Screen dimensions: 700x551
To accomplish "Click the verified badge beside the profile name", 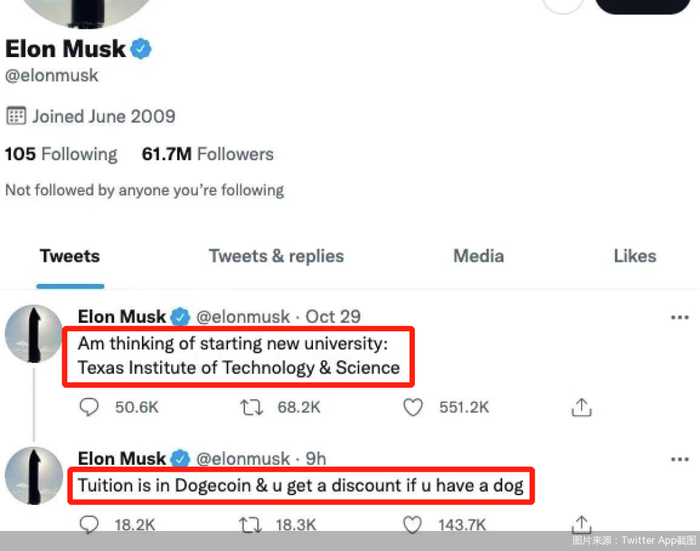I will tap(142, 49).
